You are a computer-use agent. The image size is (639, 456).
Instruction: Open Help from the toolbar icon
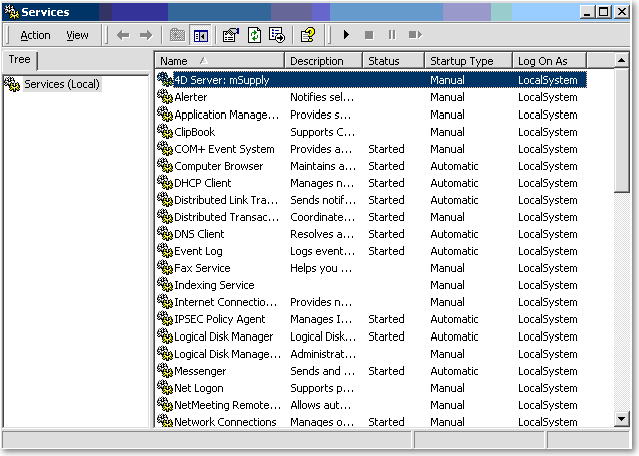(308, 35)
